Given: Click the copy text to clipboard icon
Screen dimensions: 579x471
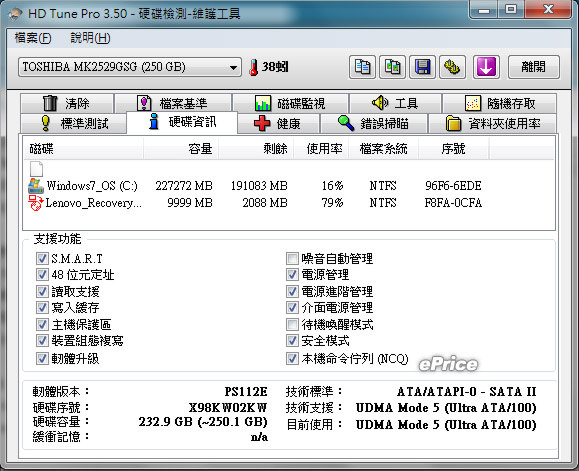Looking at the screenshot, I should 362,67.
